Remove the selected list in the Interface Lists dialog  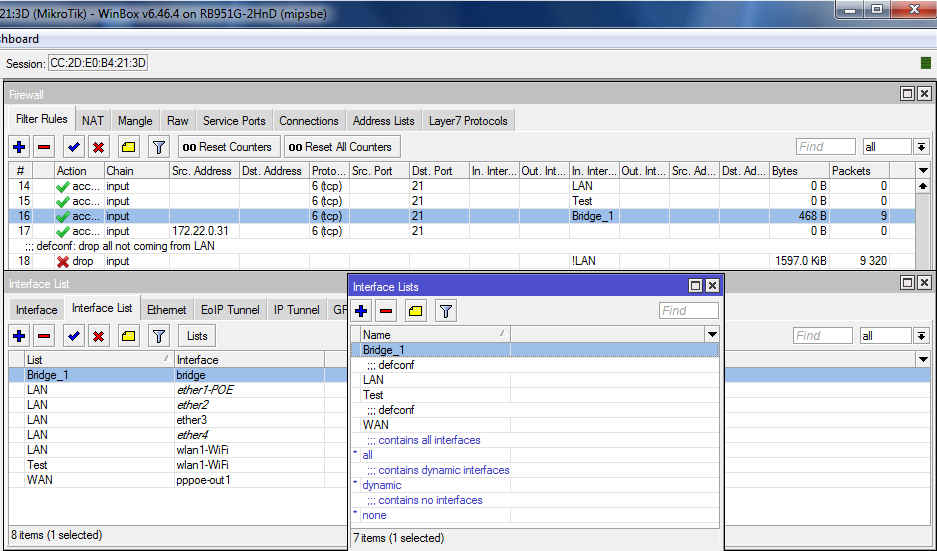[x=386, y=311]
